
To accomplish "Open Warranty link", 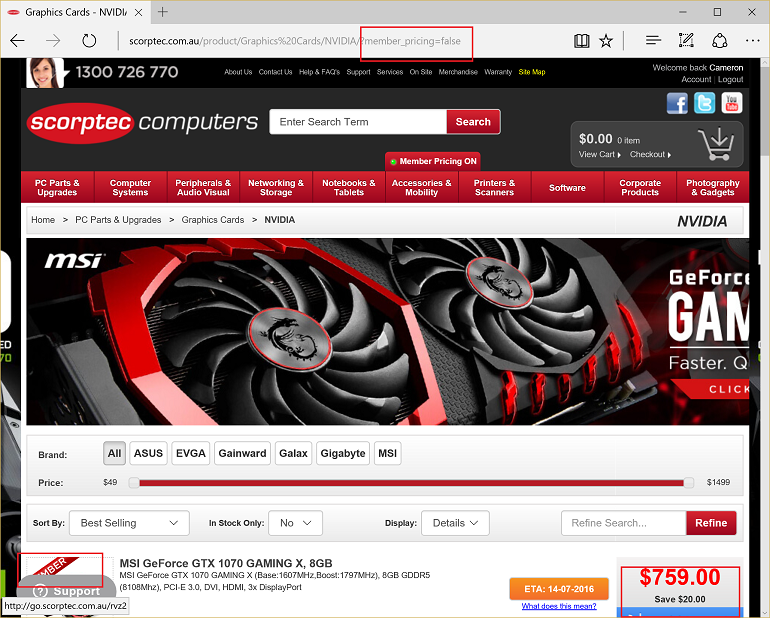I will coord(498,72).
